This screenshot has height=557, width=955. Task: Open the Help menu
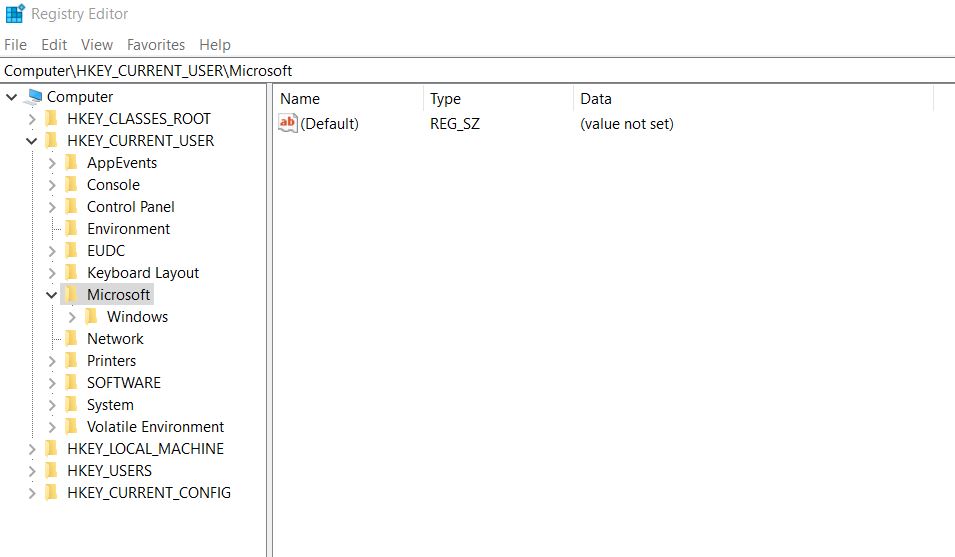[215, 44]
